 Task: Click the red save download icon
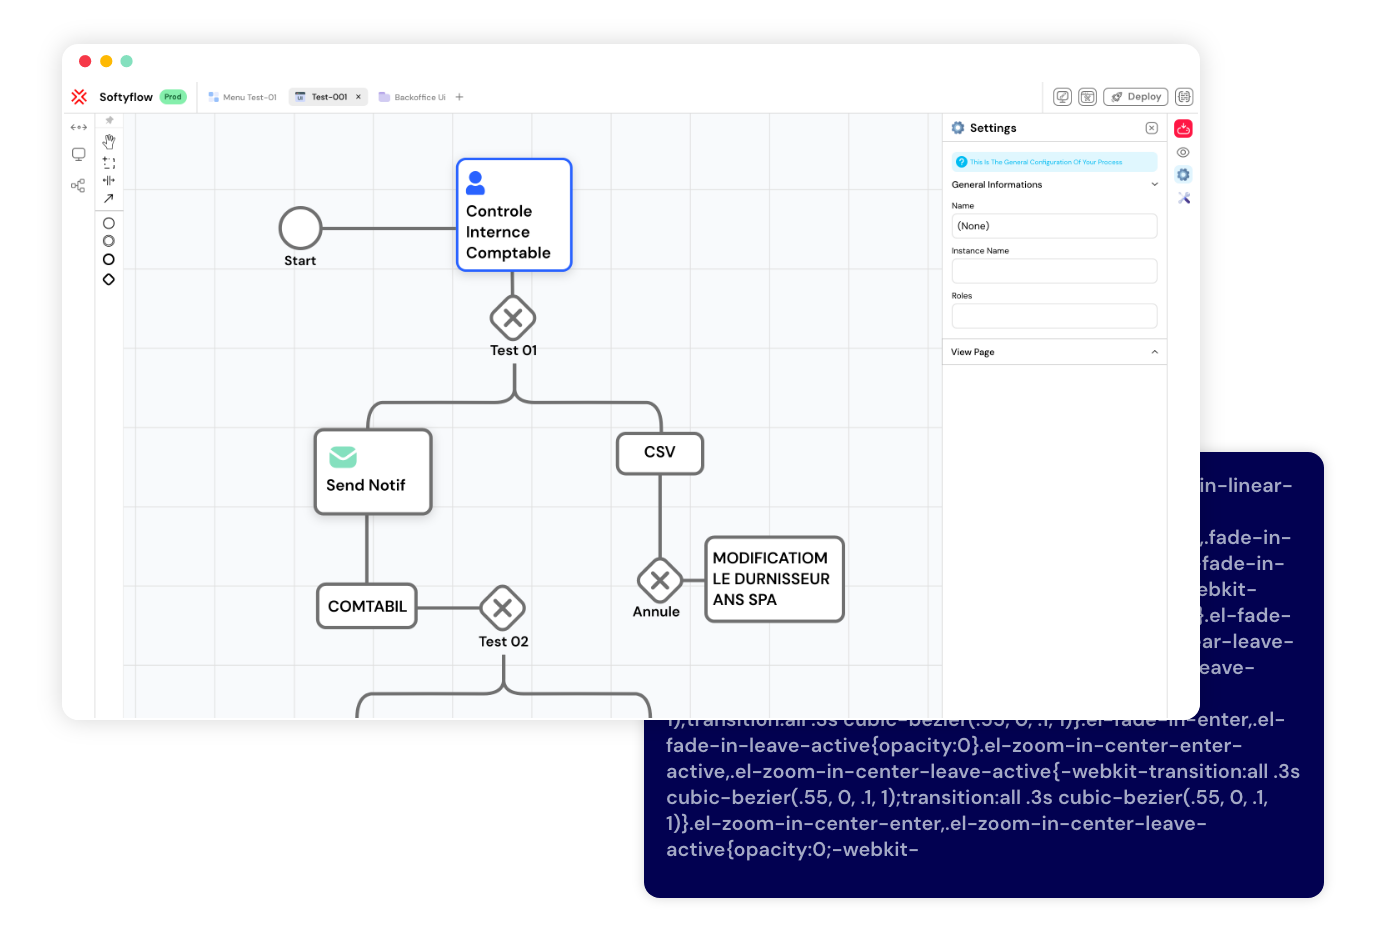point(1183,128)
